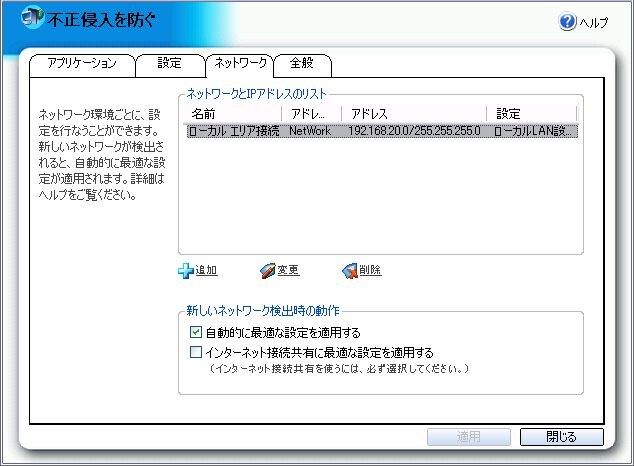Click the 削除 delete link

(370, 270)
